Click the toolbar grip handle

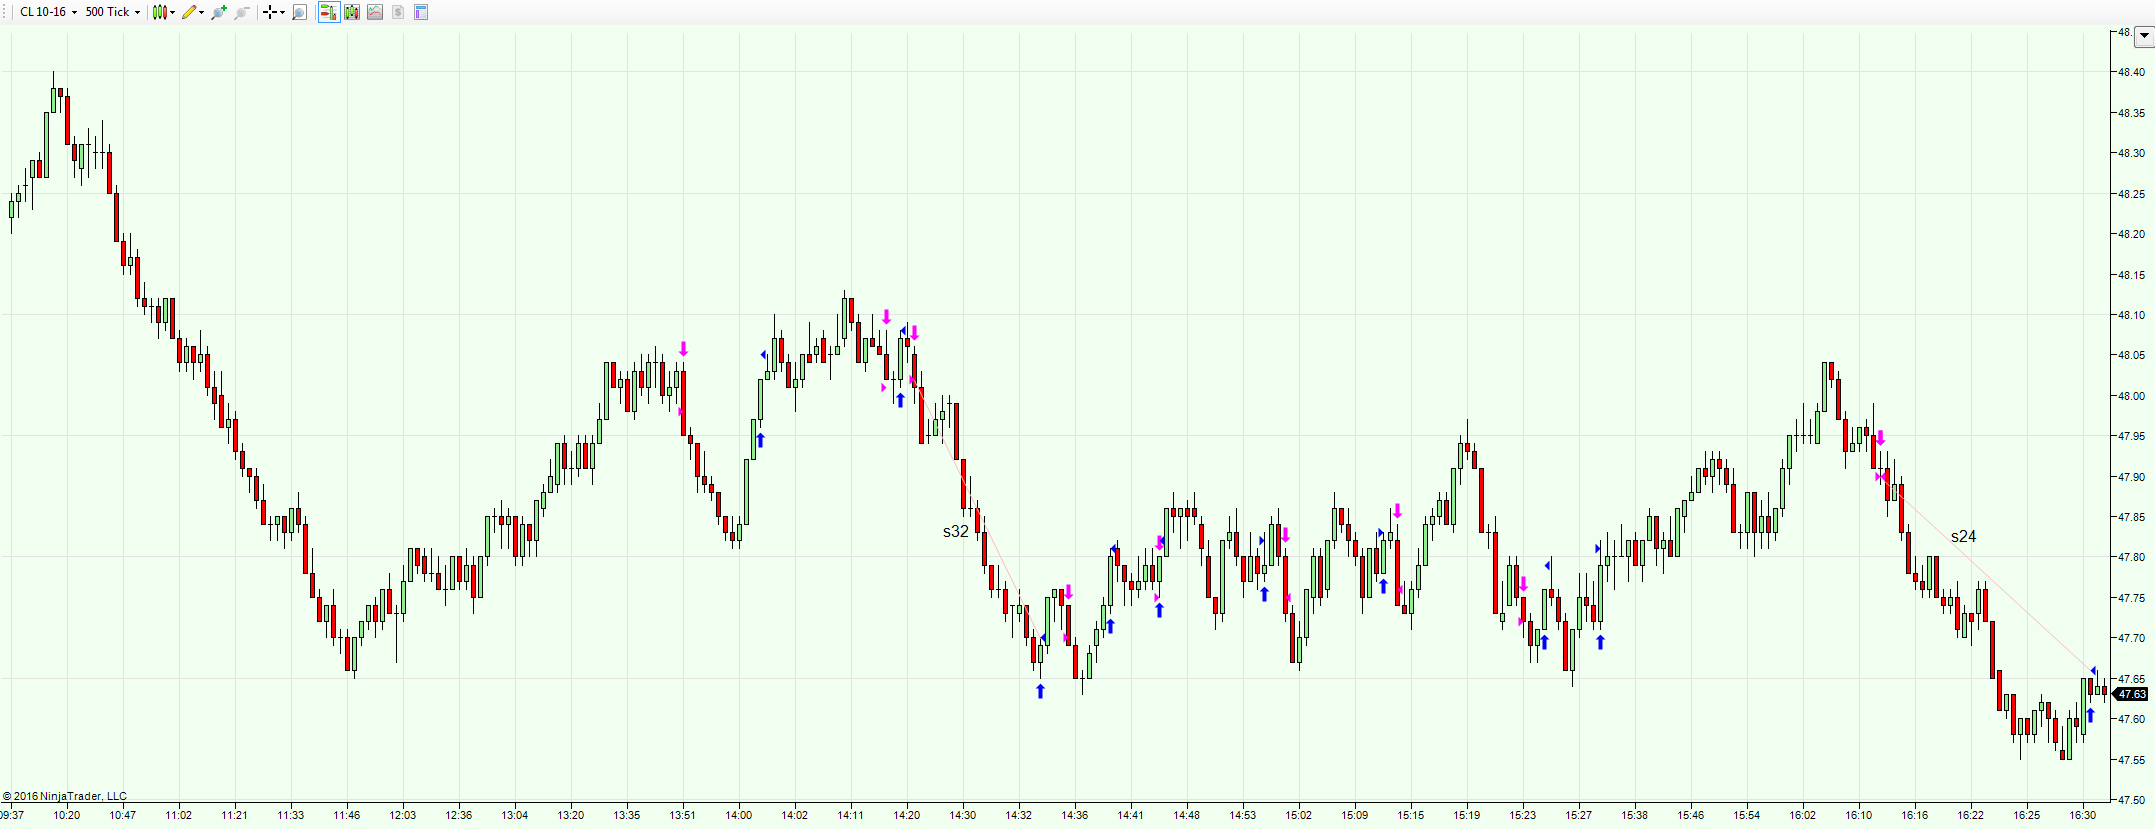[6, 12]
